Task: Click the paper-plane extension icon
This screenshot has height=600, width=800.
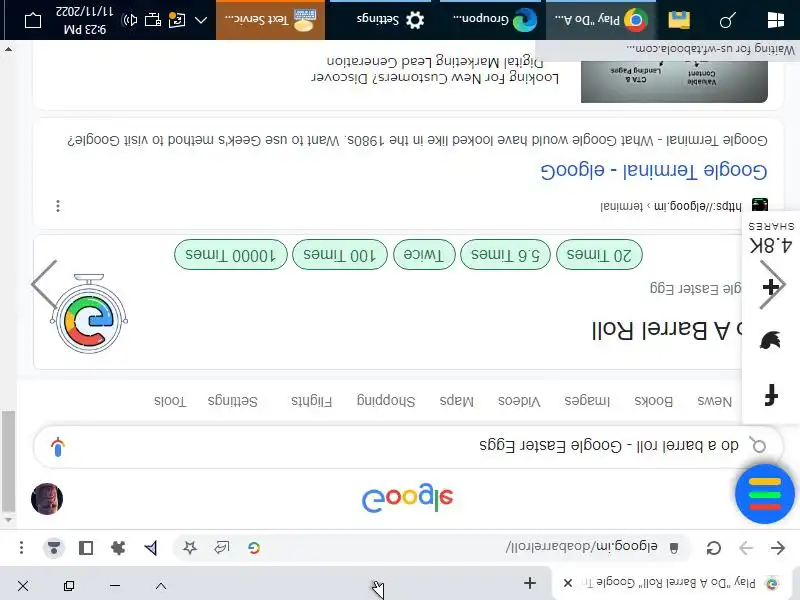Action: pos(151,547)
